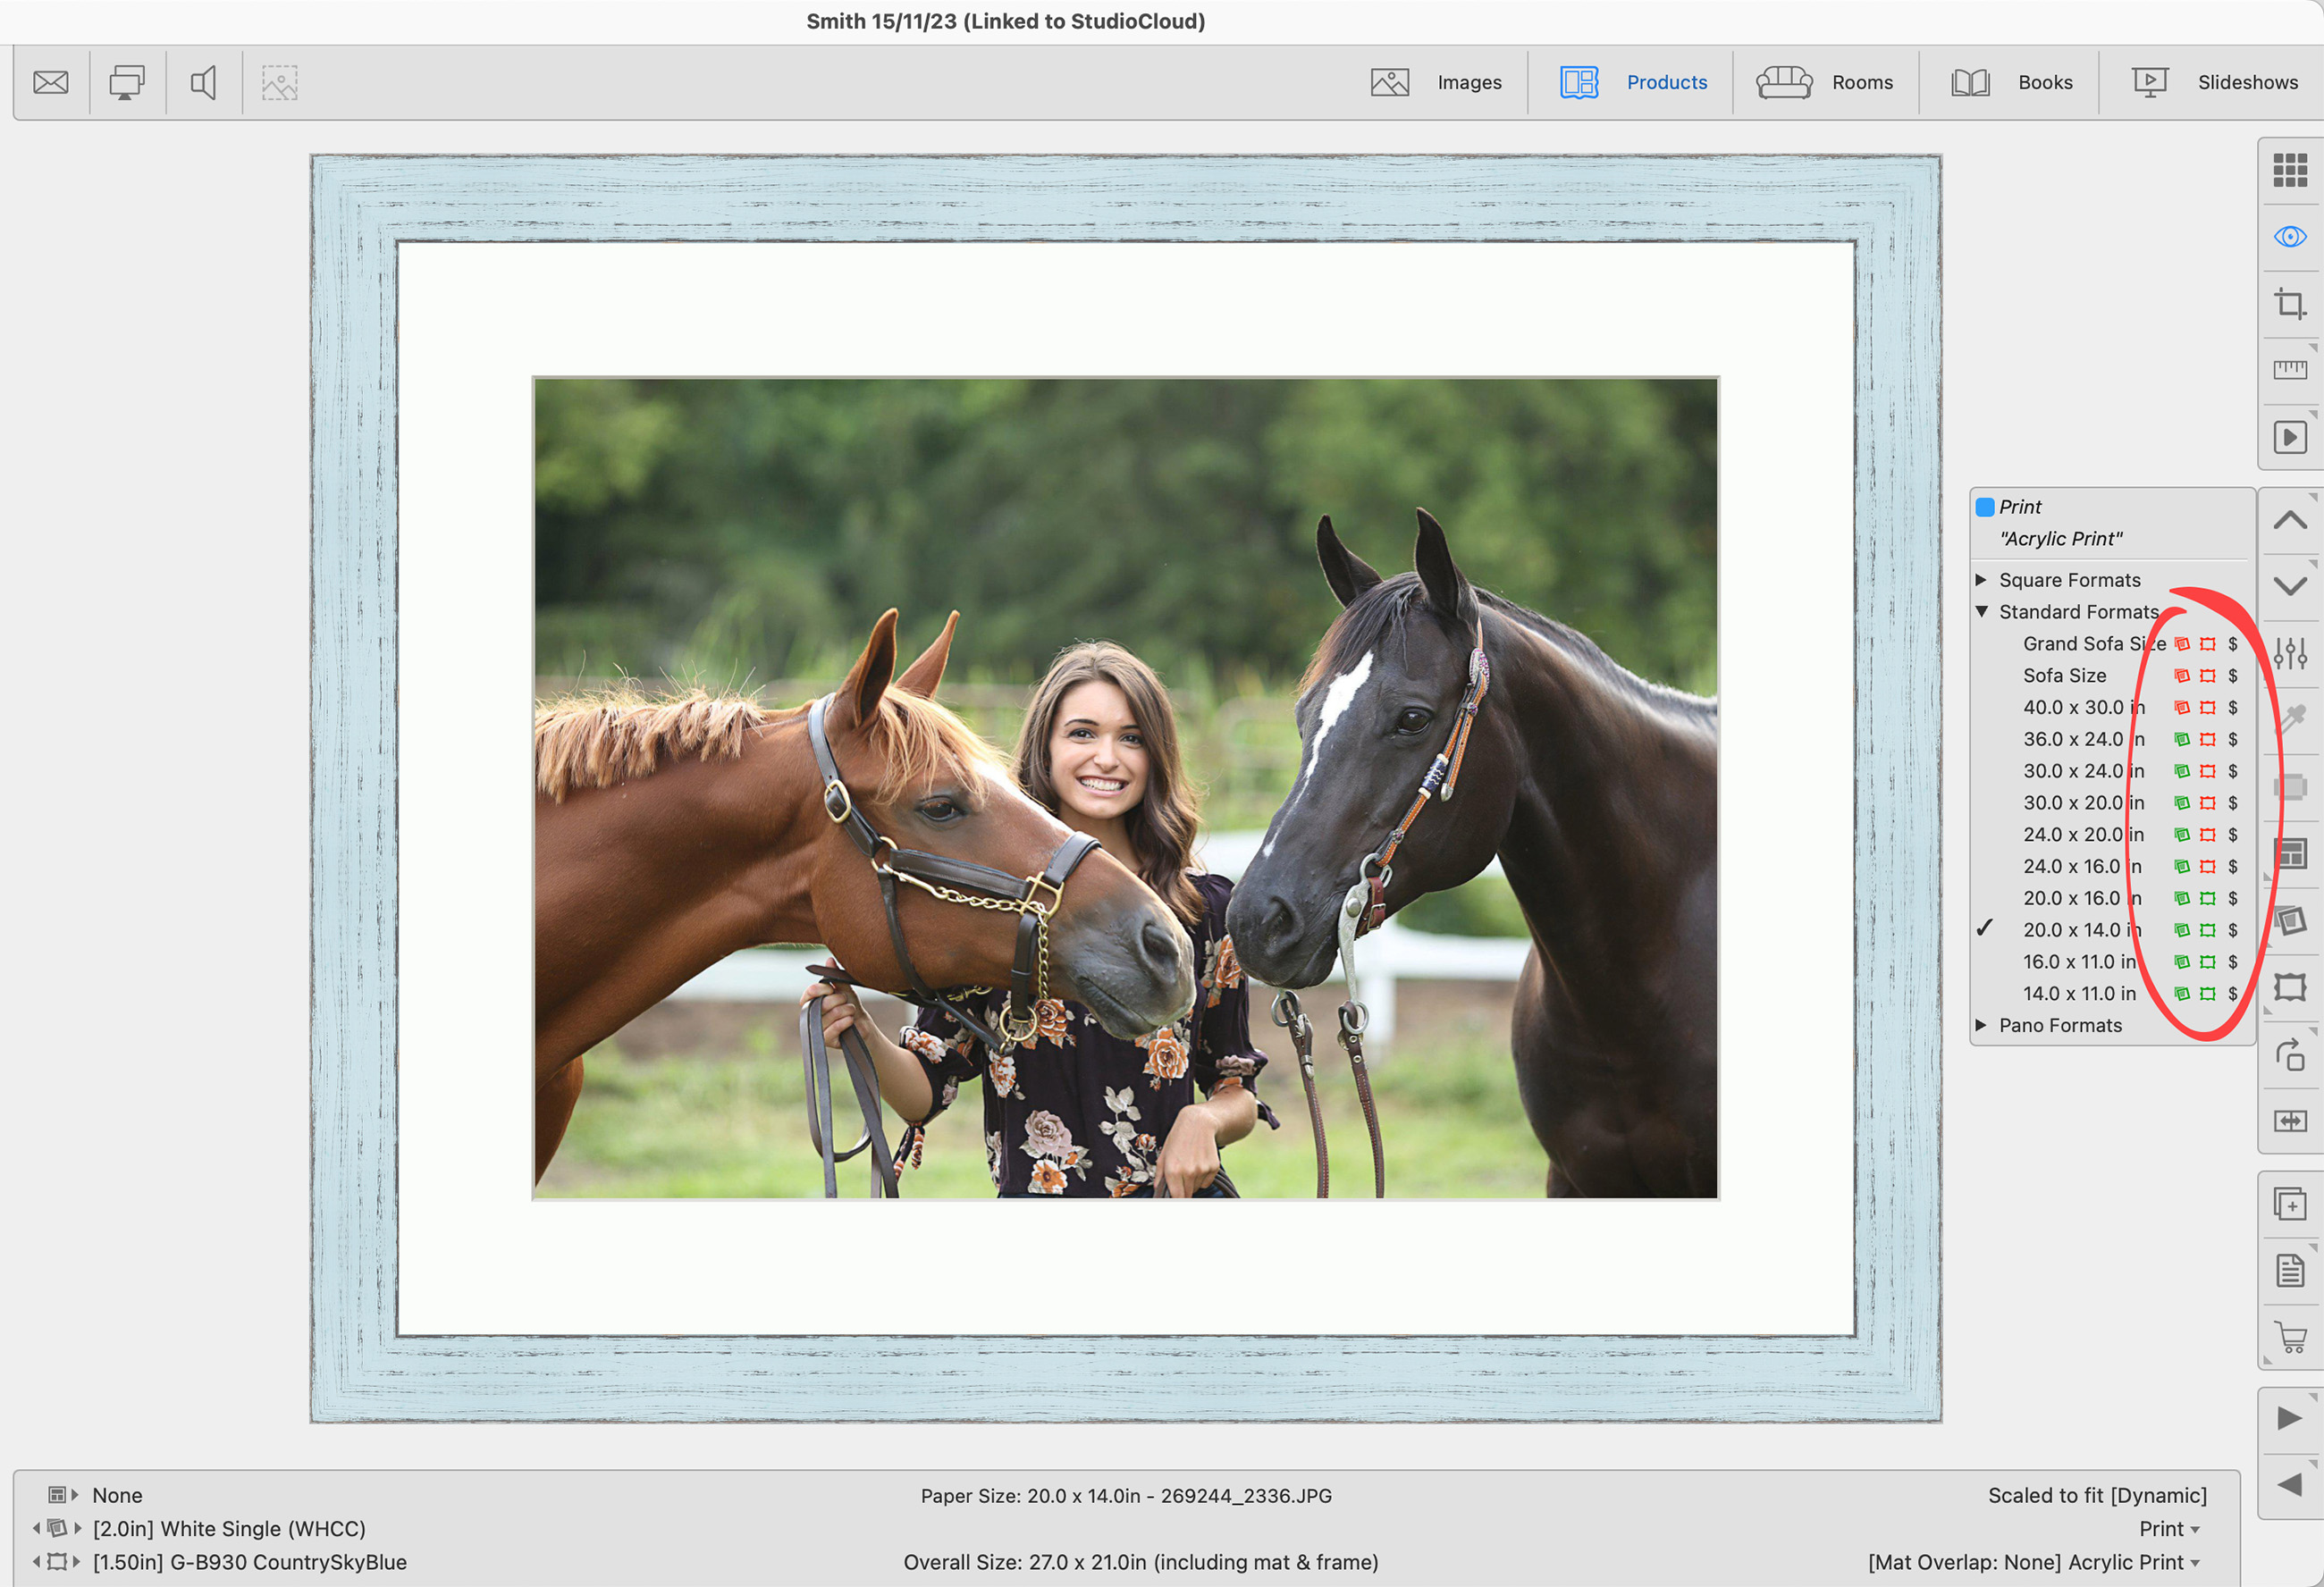Select the crop tool icon
The width and height of the screenshot is (2324, 1587).
2289,303
